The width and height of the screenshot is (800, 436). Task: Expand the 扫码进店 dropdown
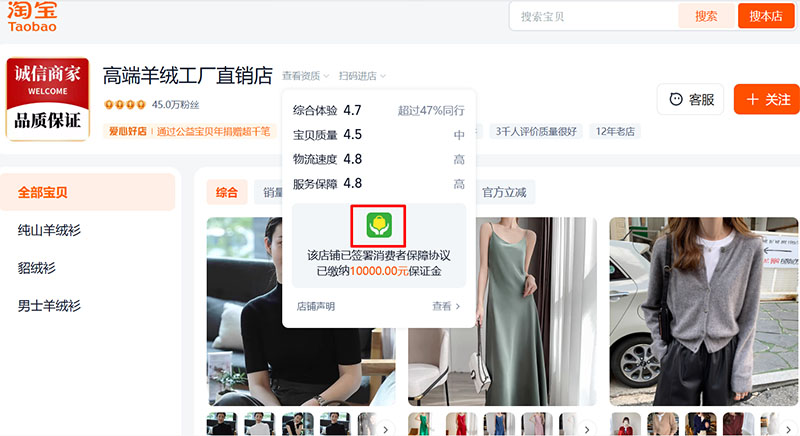pyautogui.click(x=361, y=76)
